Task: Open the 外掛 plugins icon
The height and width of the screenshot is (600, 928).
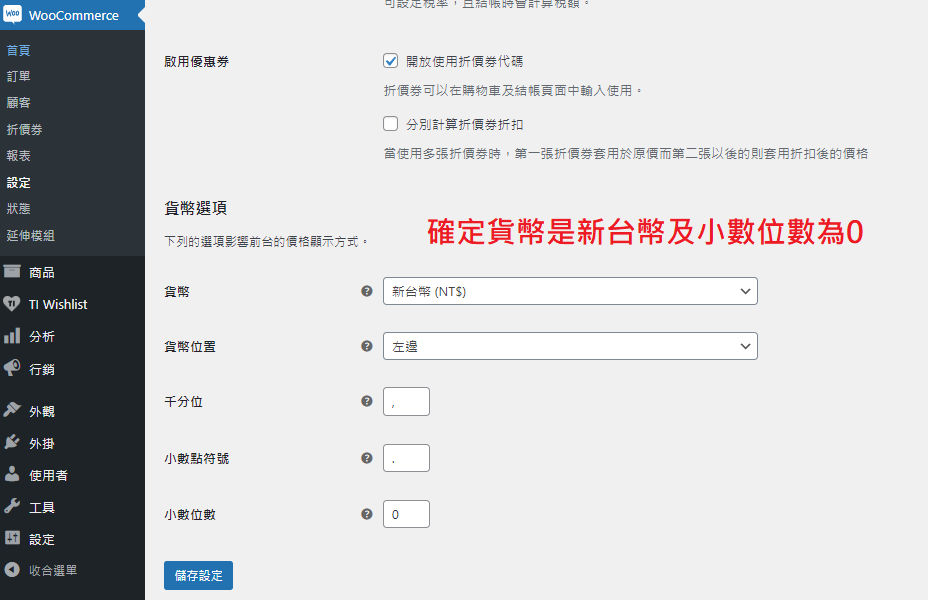Action: pyautogui.click(x=13, y=443)
